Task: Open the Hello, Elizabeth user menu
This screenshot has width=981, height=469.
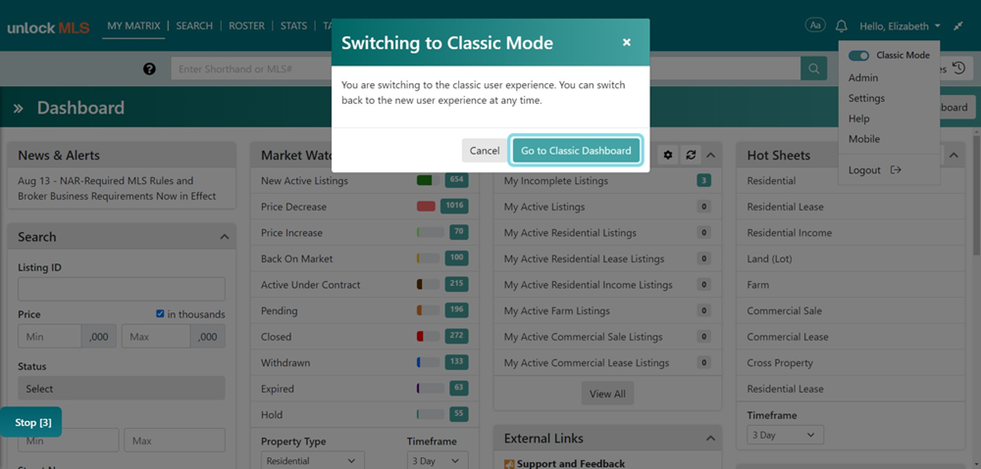Action: point(900,26)
